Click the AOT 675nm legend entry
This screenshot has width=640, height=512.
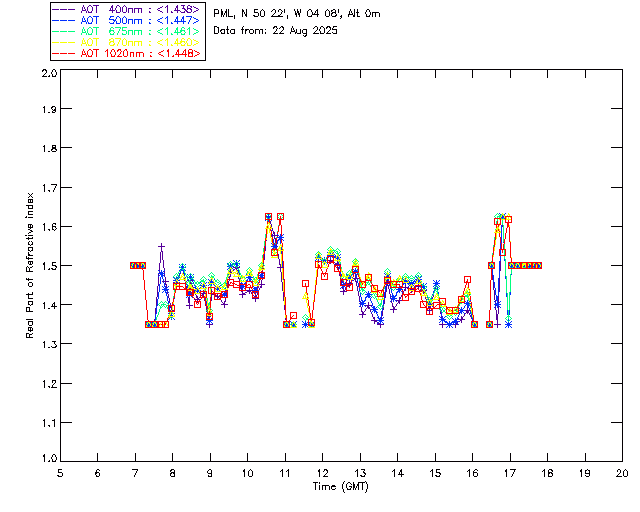pyautogui.click(x=127, y=31)
